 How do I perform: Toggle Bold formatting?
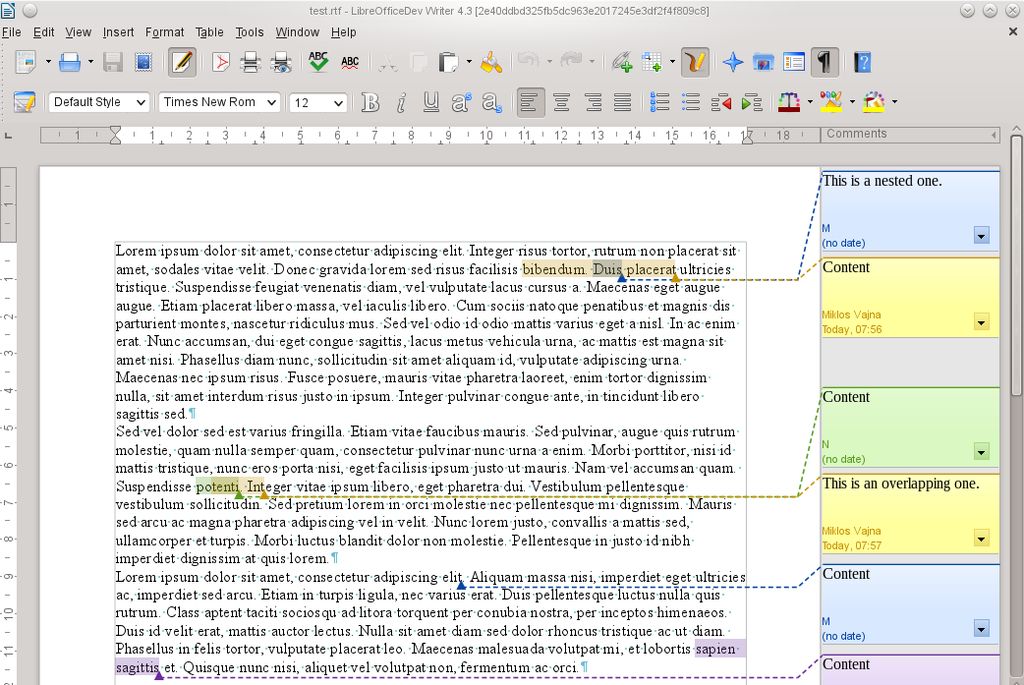370,103
